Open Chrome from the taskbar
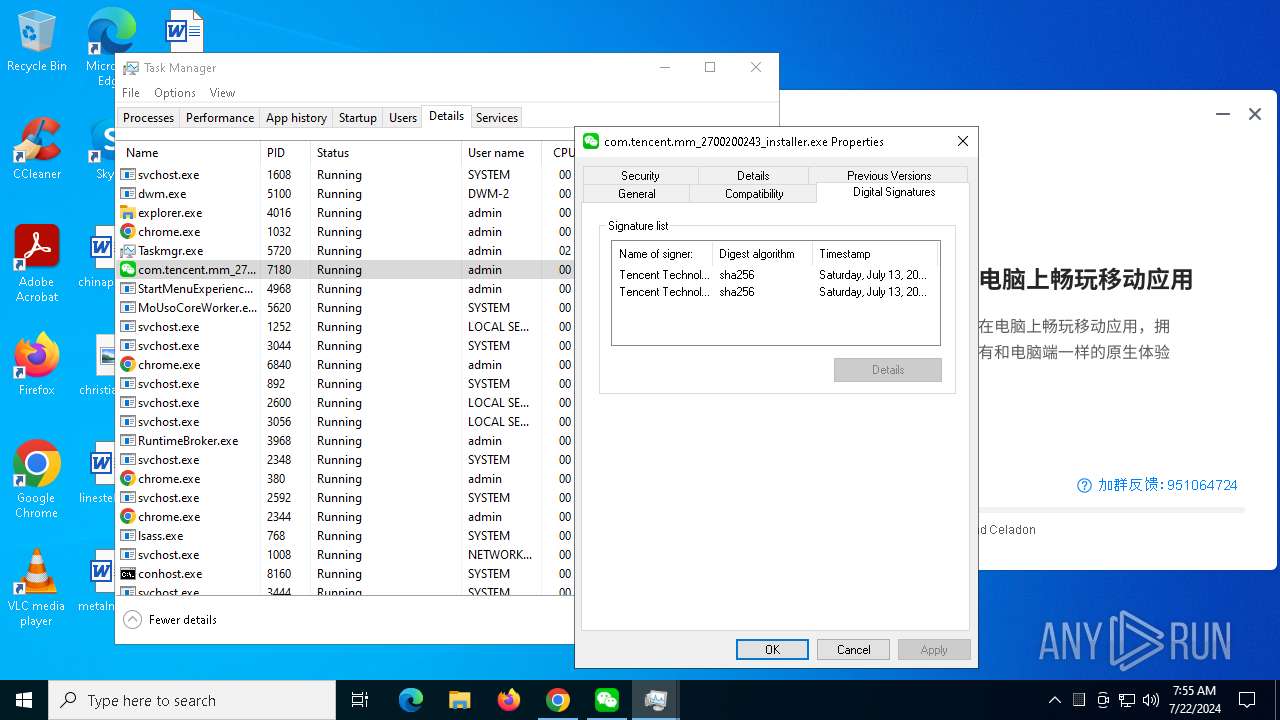This screenshot has height=720, width=1280. [x=558, y=700]
